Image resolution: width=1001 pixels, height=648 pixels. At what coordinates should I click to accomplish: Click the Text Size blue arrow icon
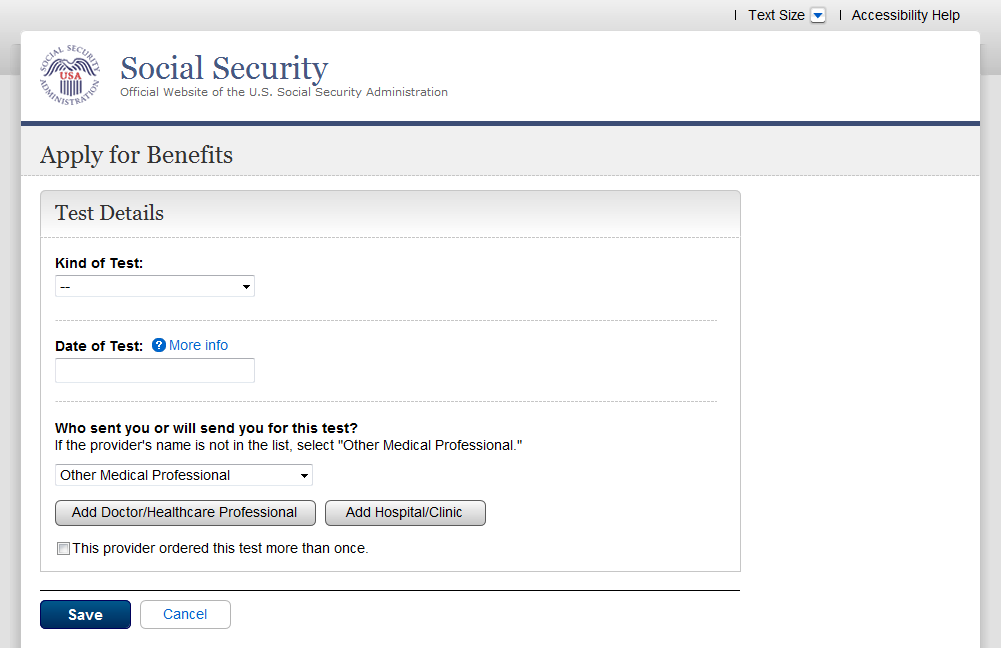click(x=818, y=16)
